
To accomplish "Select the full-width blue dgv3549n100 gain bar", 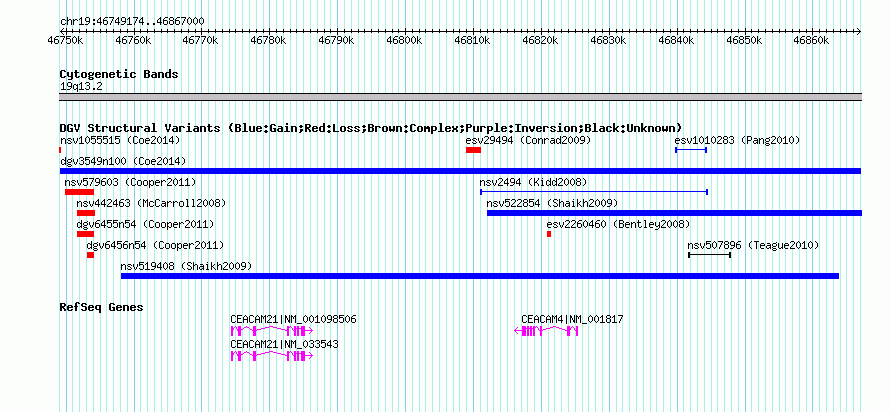I will (460, 171).
